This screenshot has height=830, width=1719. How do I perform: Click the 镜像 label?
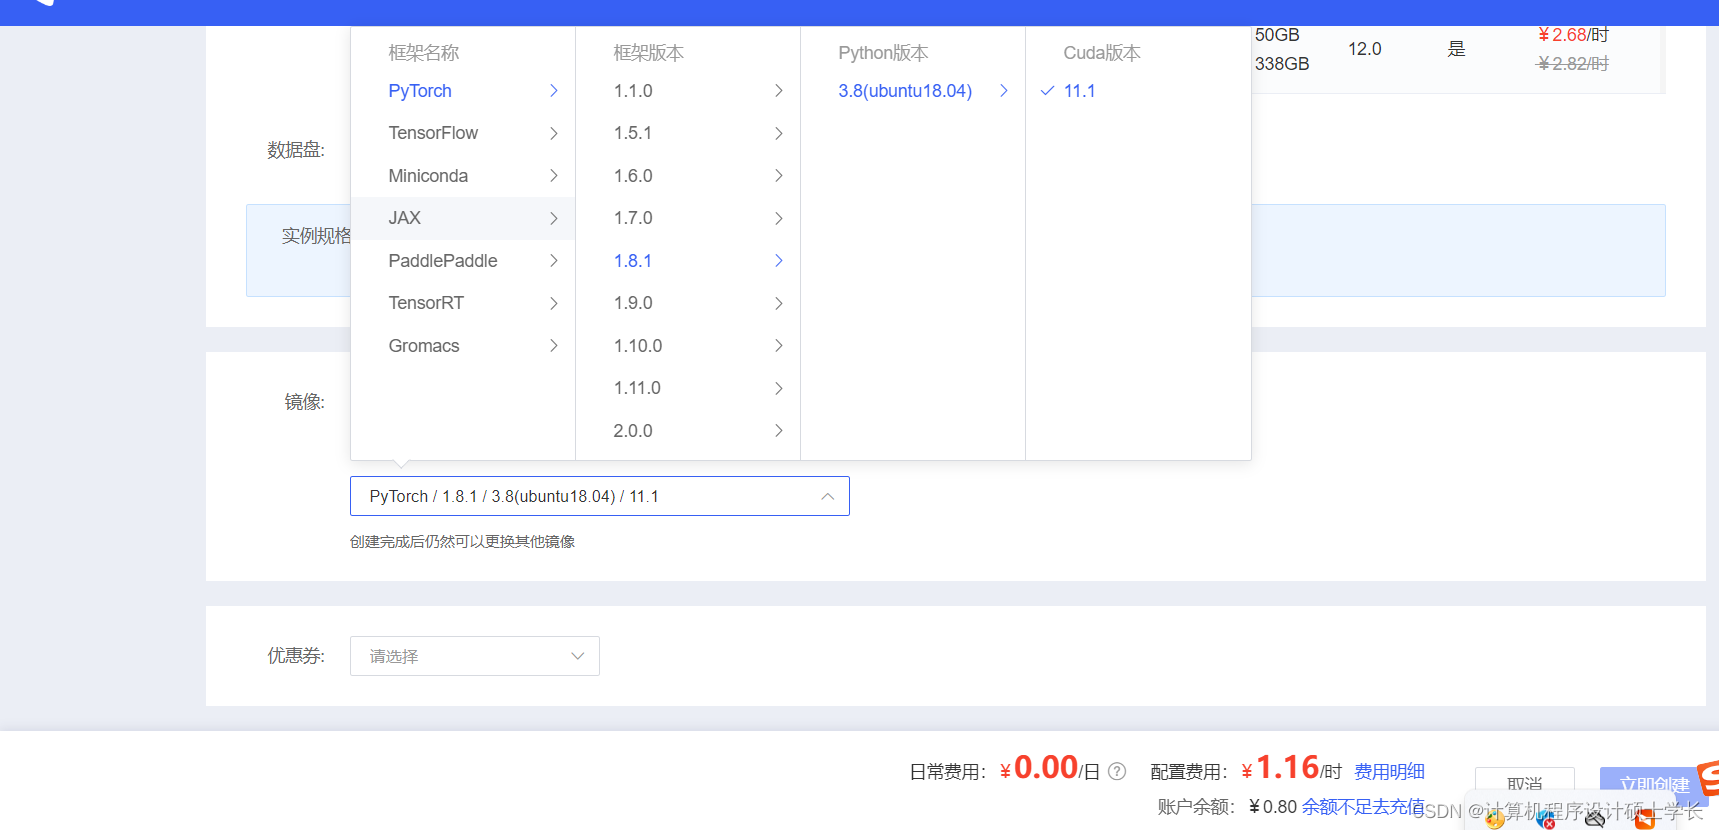click(305, 402)
